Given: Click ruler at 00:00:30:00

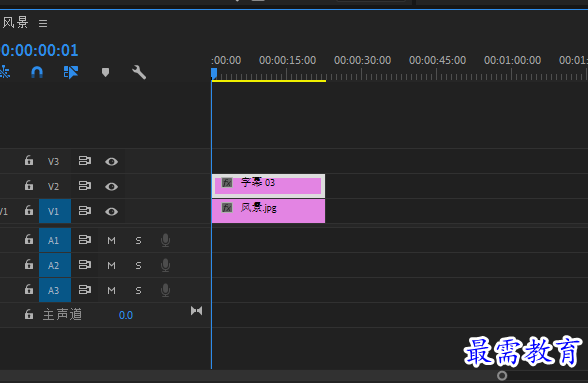Looking at the screenshot, I should [x=362, y=60].
